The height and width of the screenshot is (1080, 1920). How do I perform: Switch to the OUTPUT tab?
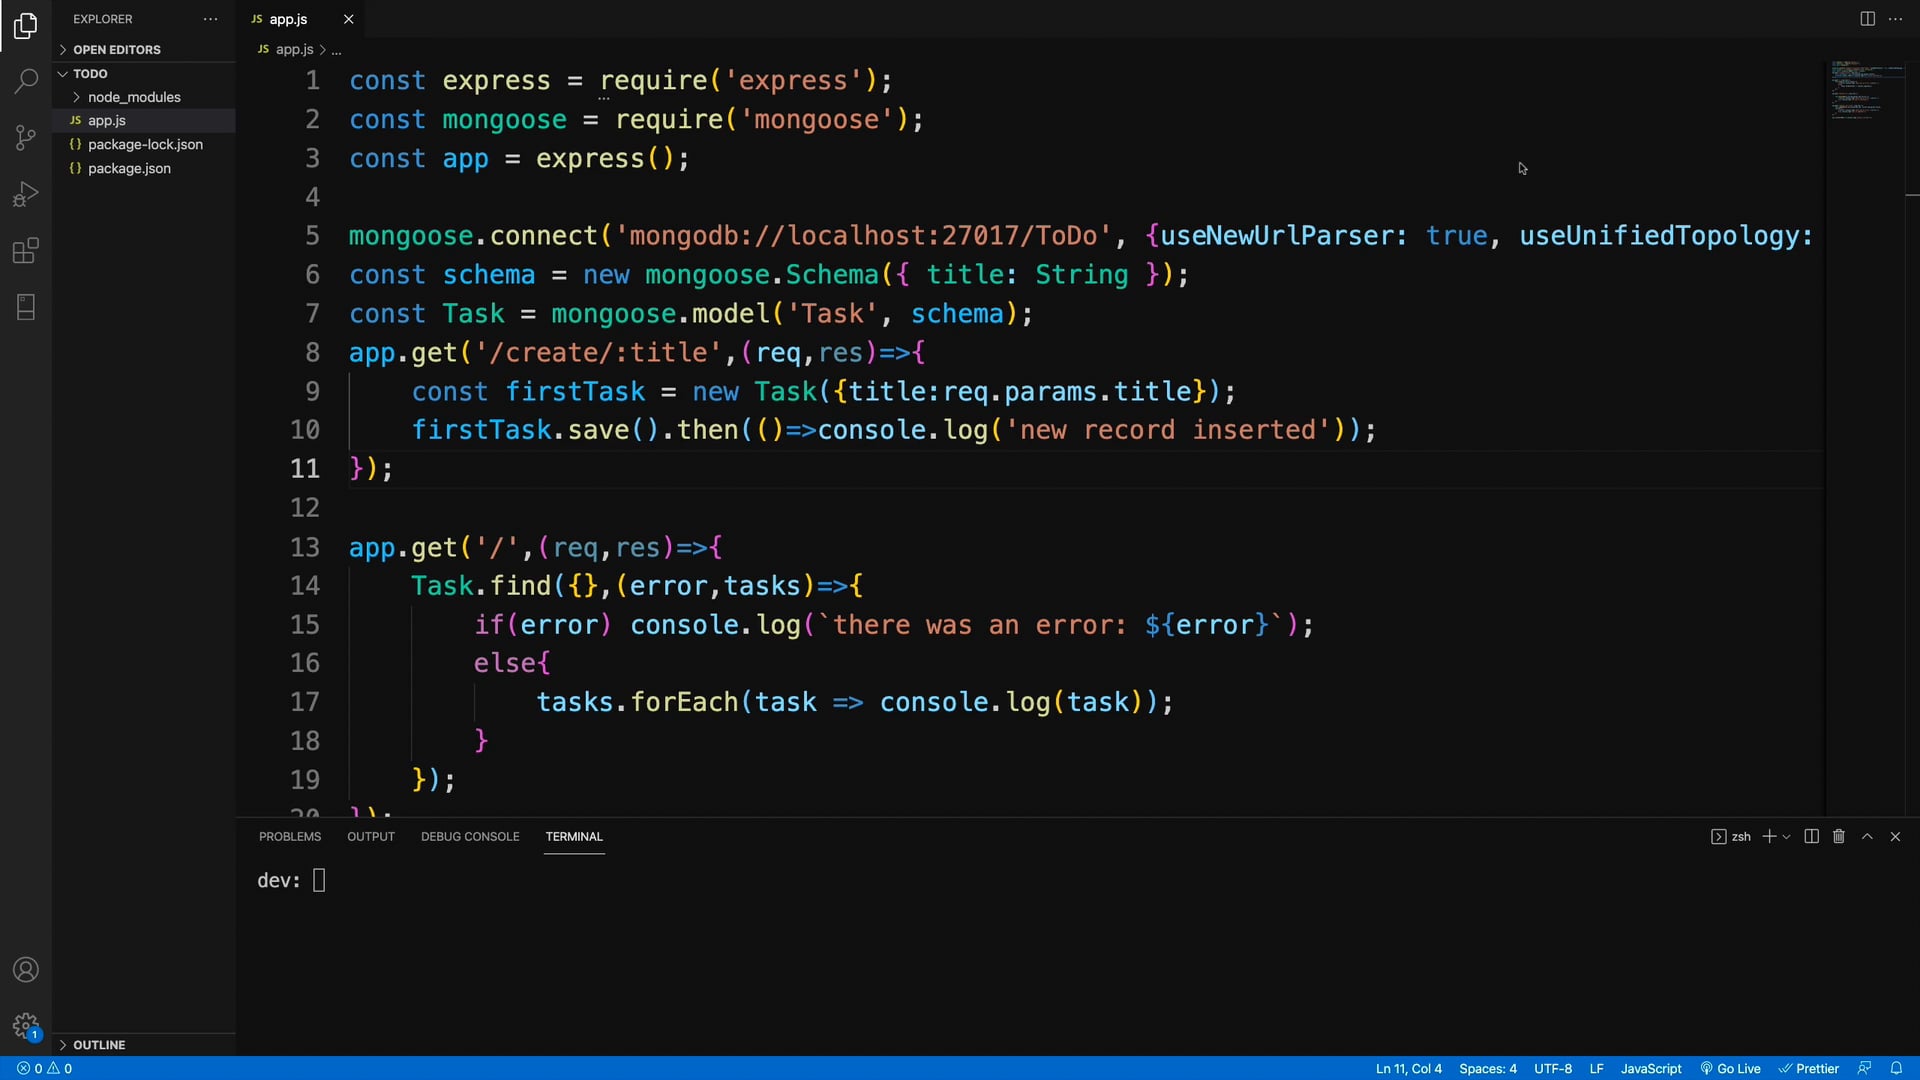click(x=370, y=836)
